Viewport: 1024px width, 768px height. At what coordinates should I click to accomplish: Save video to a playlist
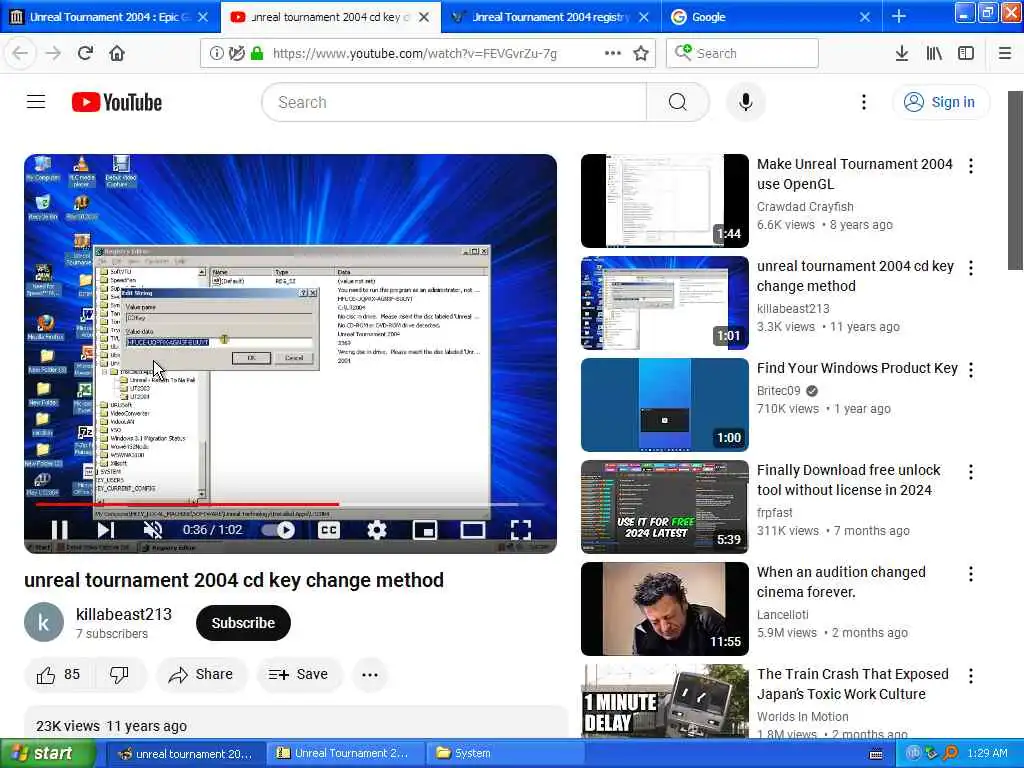pyautogui.click(x=298, y=675)
